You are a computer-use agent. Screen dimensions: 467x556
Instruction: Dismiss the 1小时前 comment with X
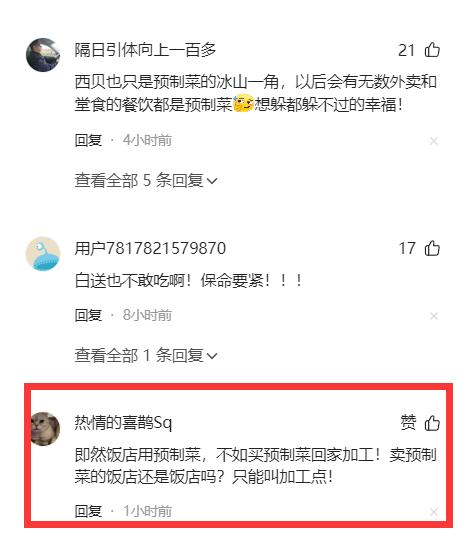point(434,512)
